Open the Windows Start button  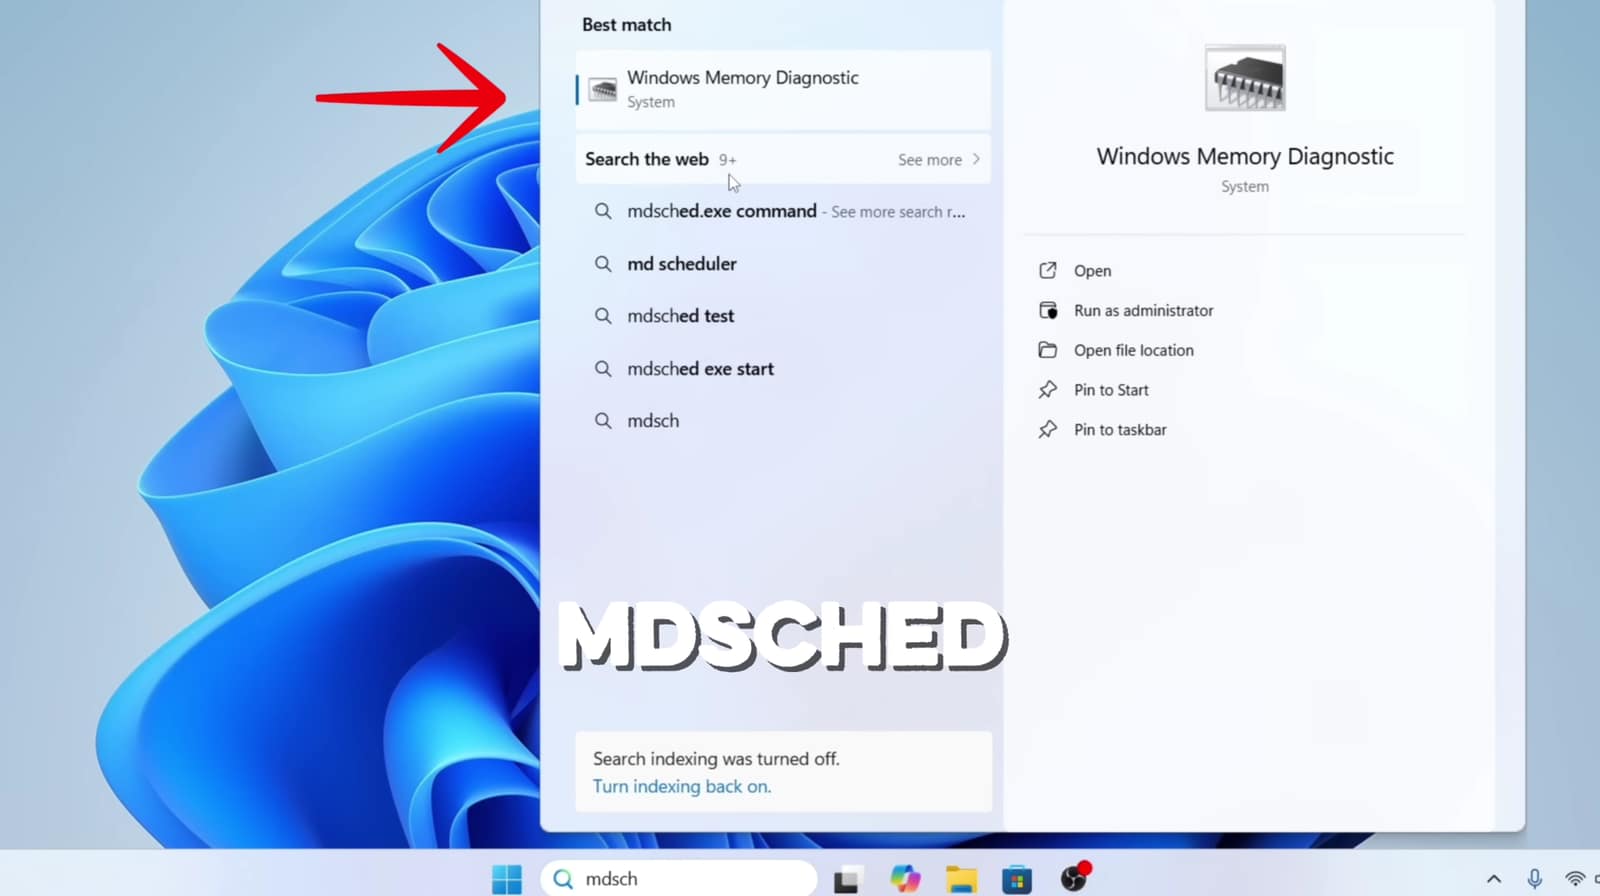click(x=507, y=879)
